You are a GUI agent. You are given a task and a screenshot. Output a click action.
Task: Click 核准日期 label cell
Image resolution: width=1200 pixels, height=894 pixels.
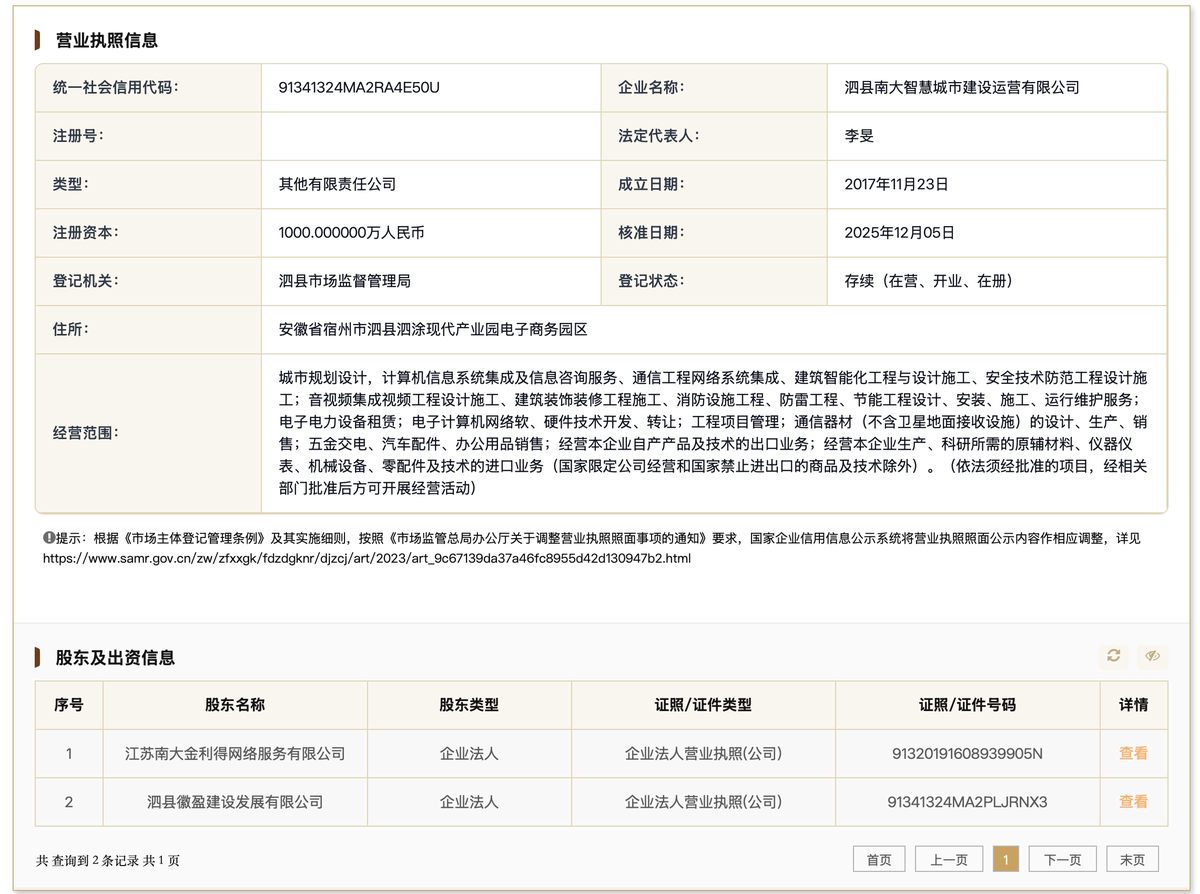coord(714,232)
